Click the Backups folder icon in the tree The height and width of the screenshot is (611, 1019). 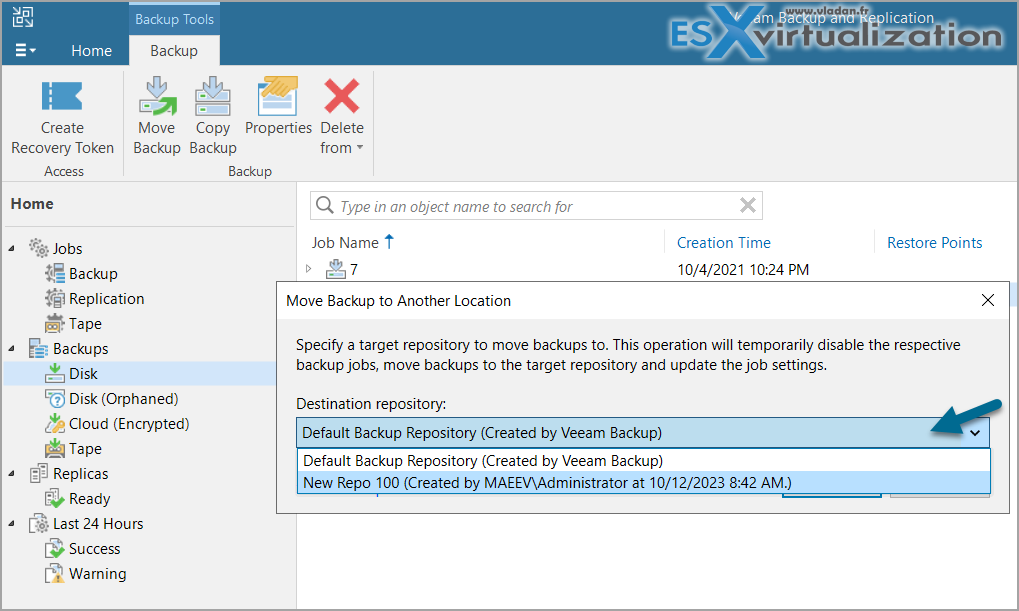38,348
